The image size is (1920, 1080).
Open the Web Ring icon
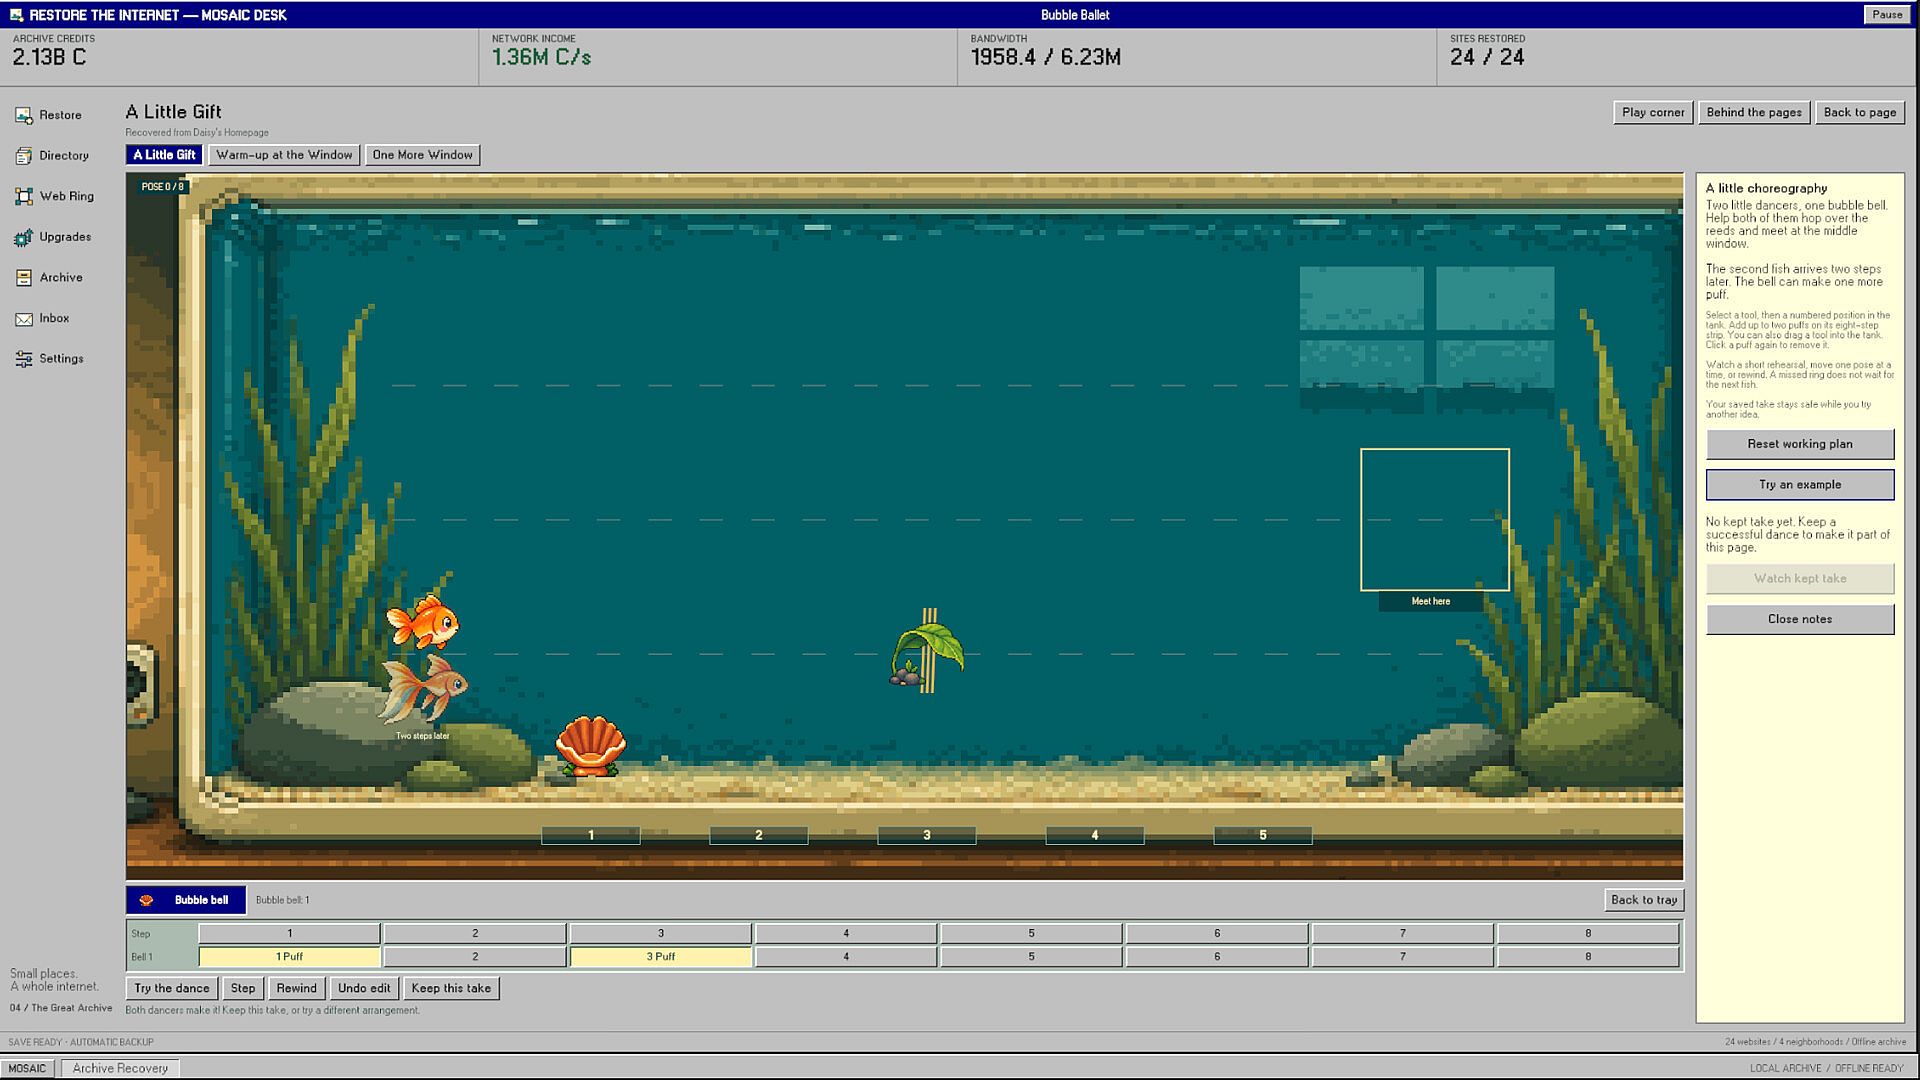coord(24,197)
